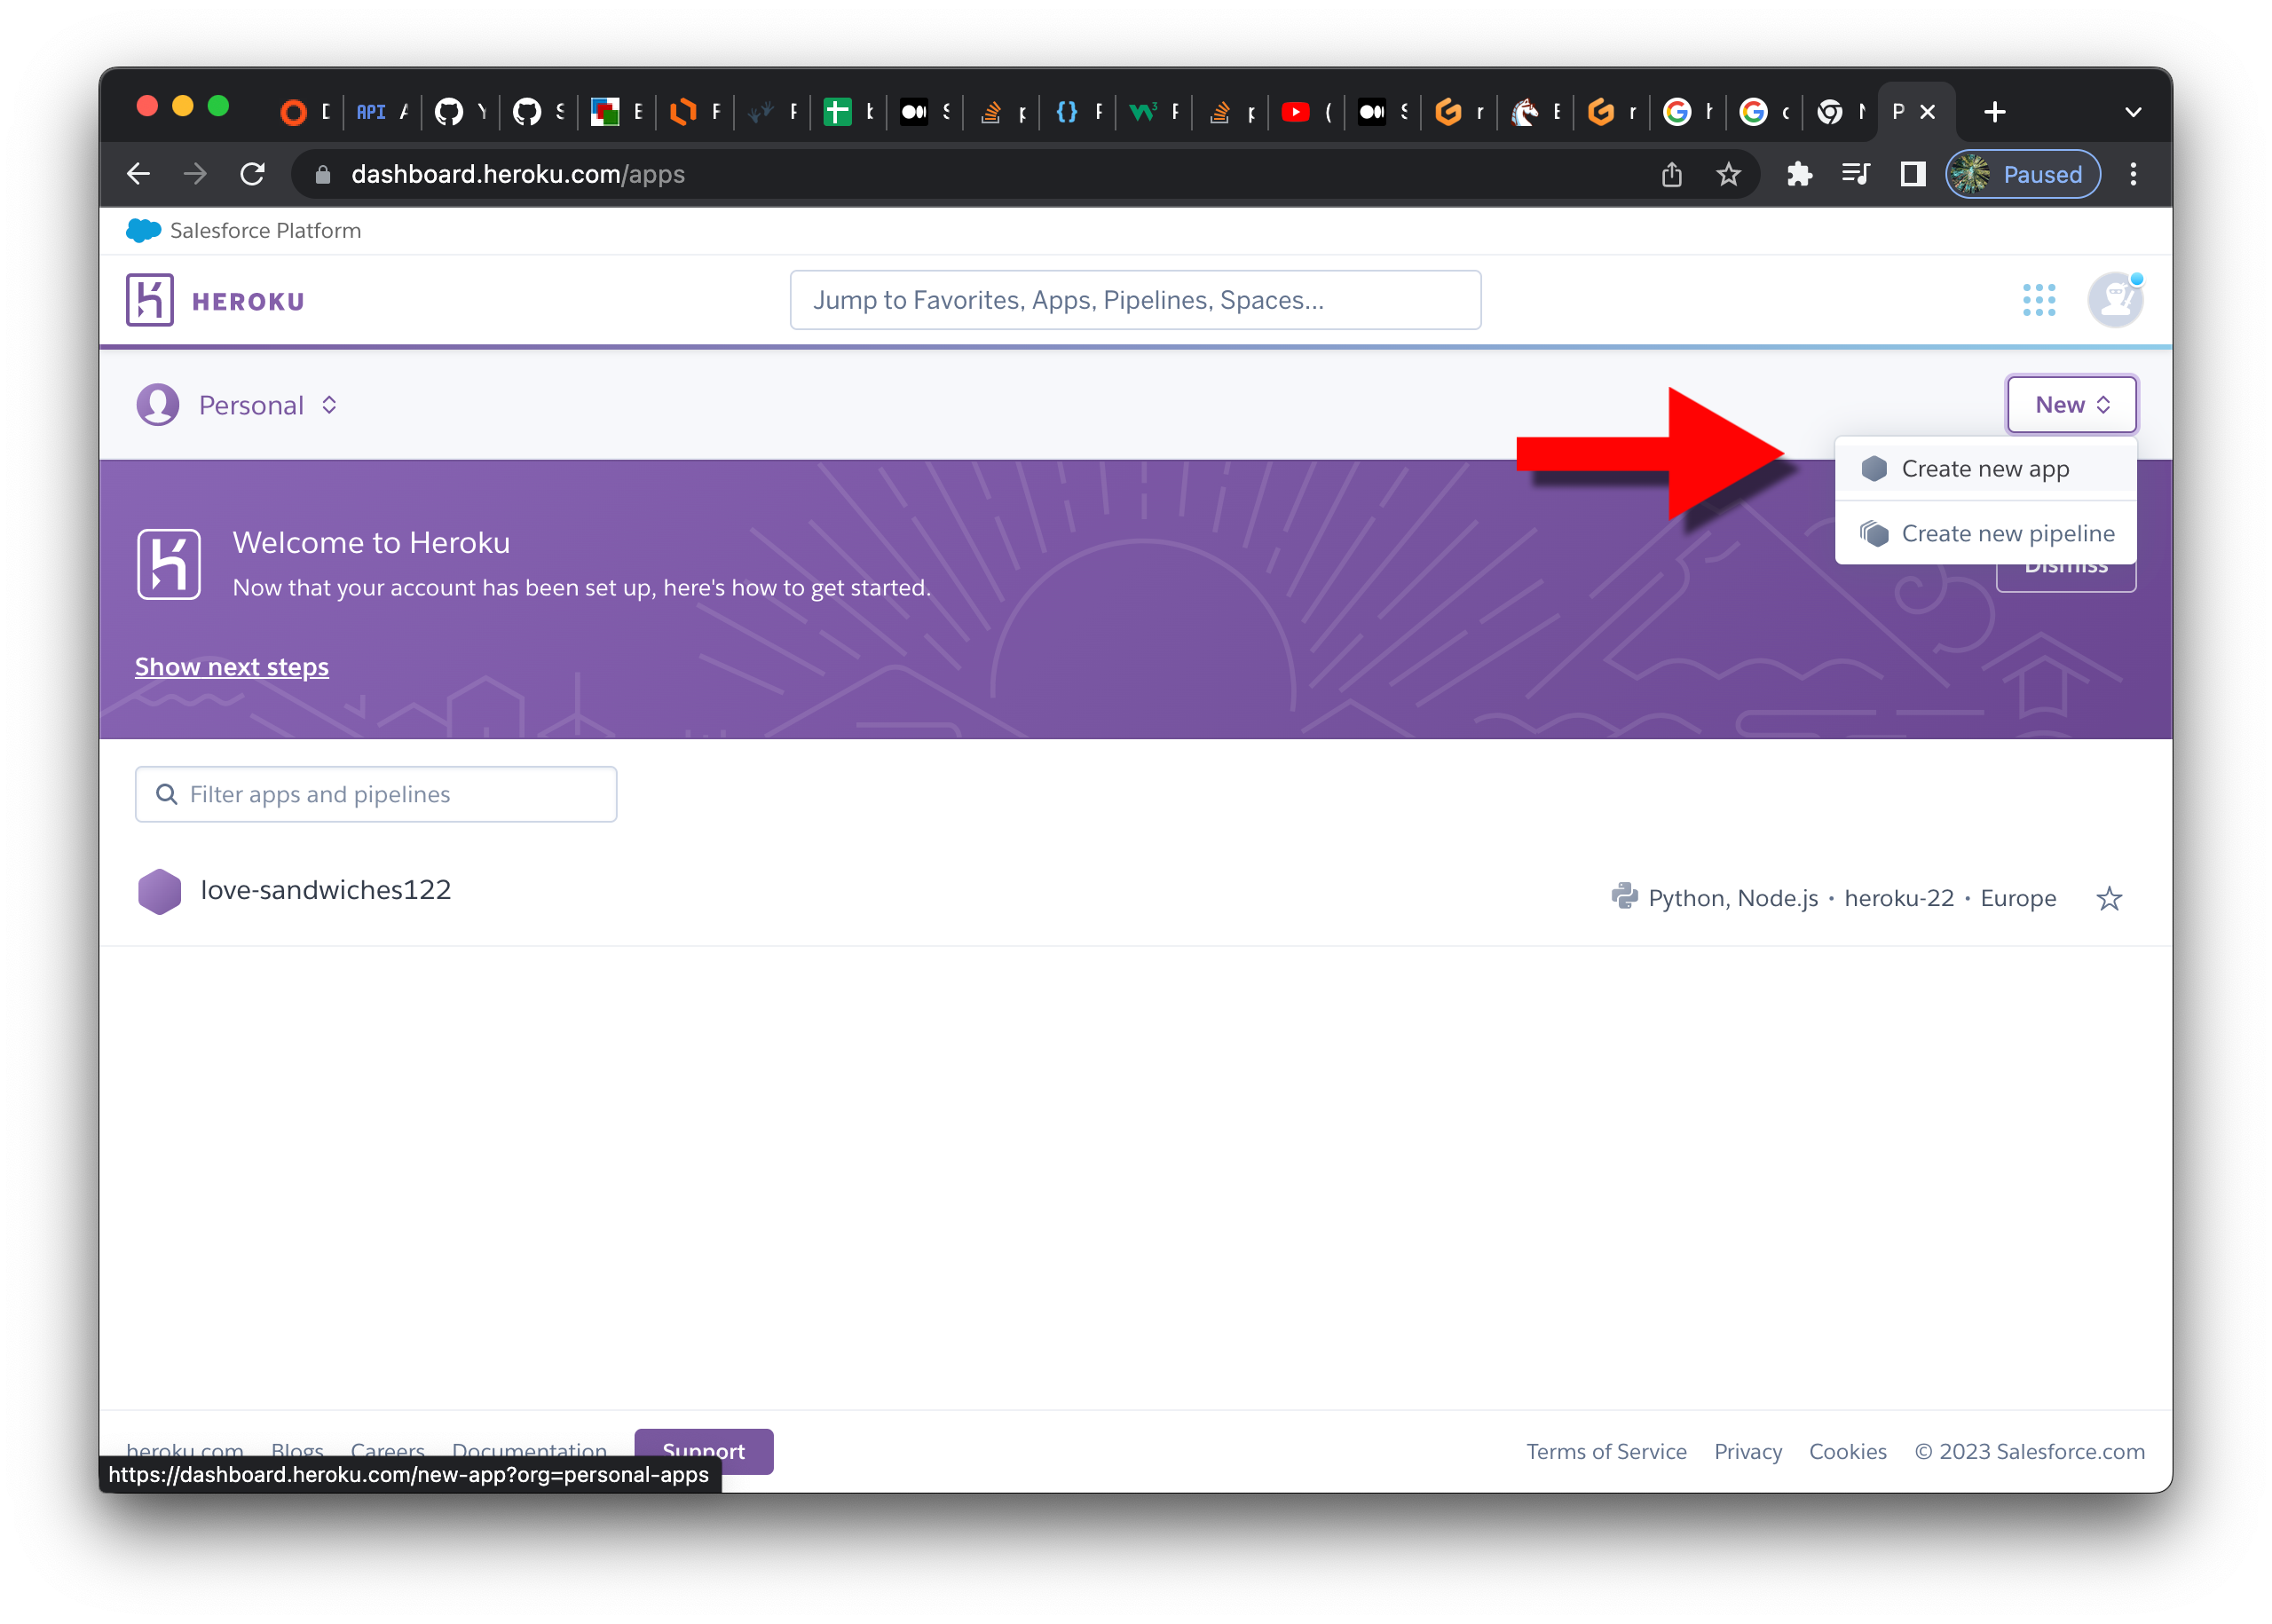The height and width of the screenshot is (1624, 2272).
Task: Open the Terms of Service link
Action: [1605, 1451]
